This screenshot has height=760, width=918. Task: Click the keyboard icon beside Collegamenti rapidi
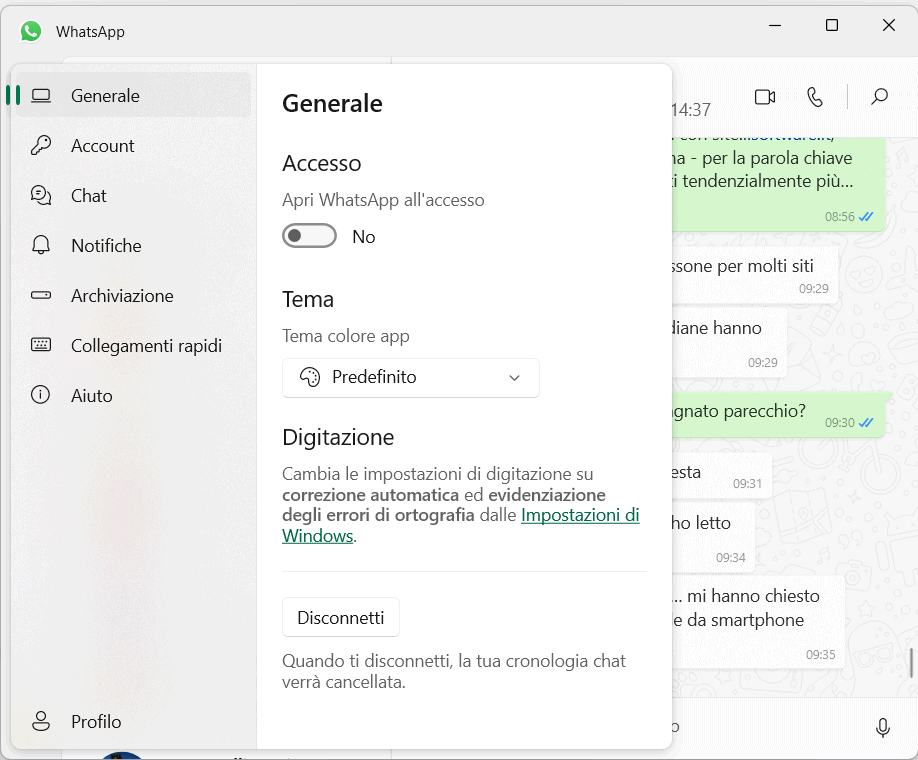pyautogui.click(x=41, y=344)
